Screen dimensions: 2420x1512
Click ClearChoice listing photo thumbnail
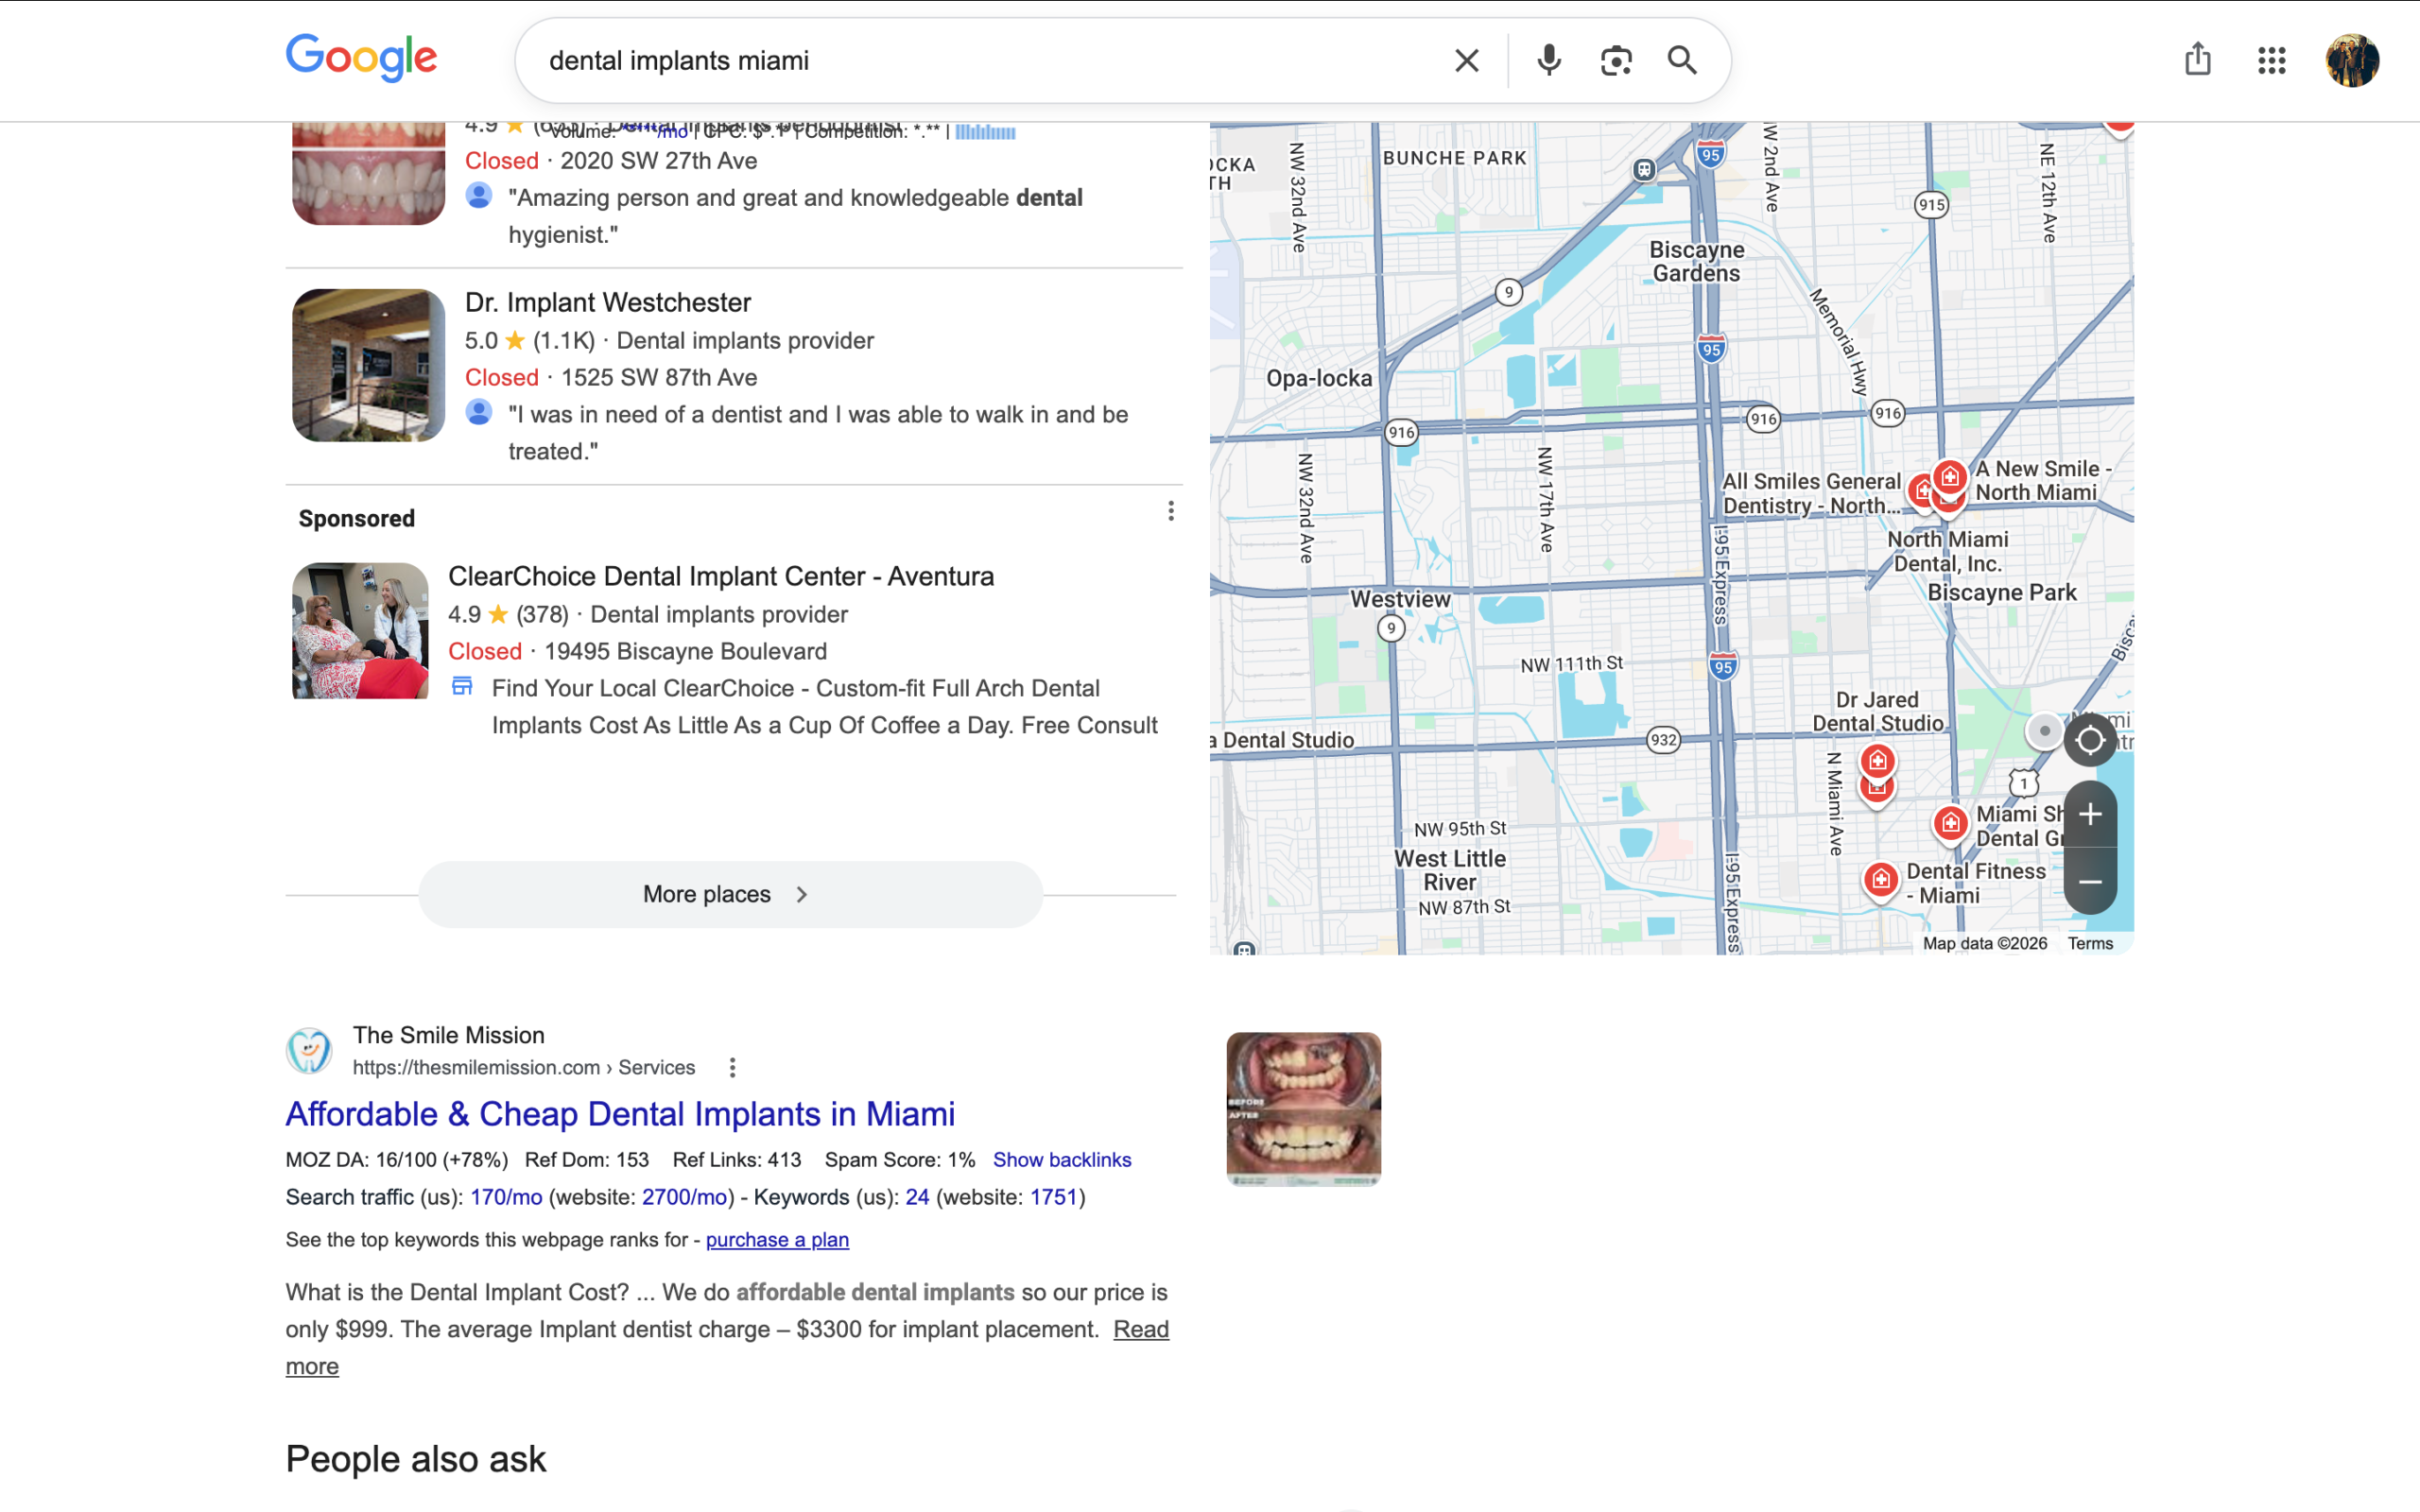[360, 630]
